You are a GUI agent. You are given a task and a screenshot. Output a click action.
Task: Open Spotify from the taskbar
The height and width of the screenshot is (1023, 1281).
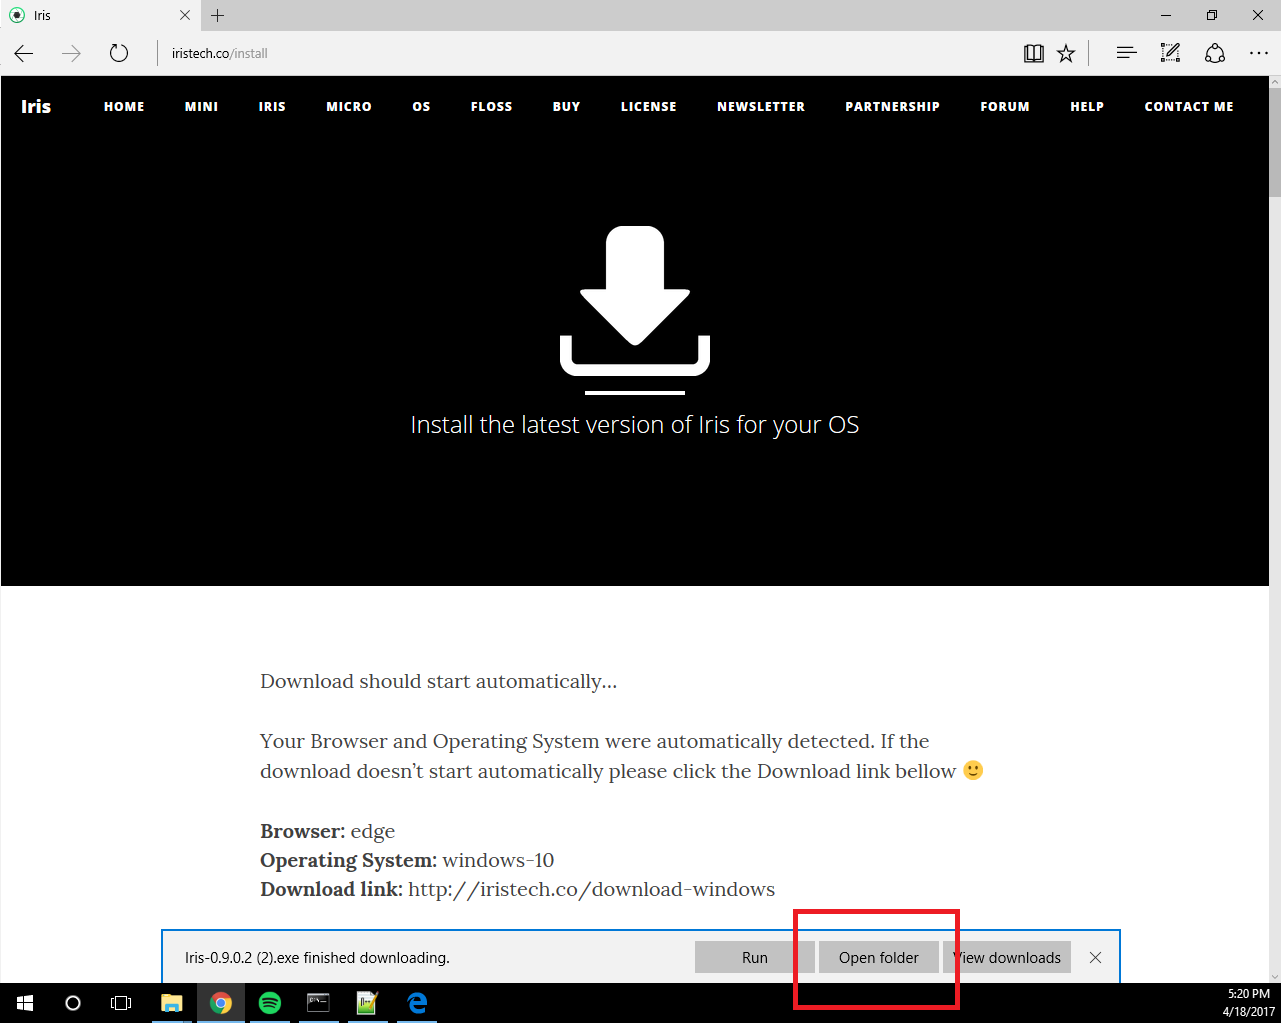click(x=270, y=1003)
